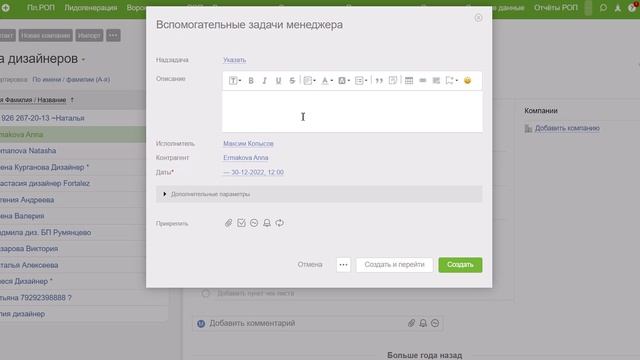Insert table in description

[409, 80]
